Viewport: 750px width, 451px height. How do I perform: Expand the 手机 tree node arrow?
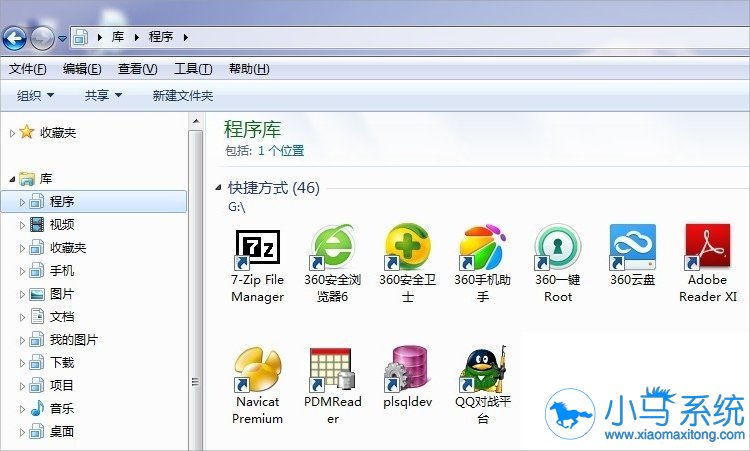coord(22,271)
